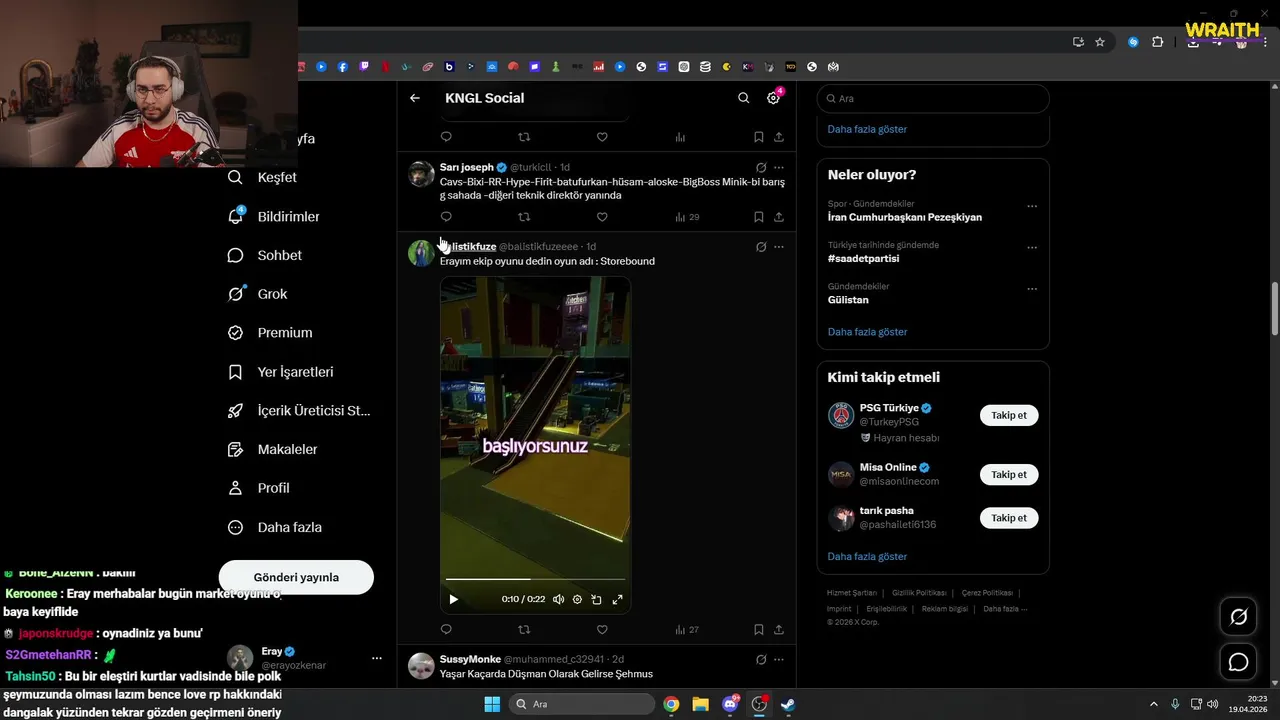This screenshot has height=720, width=1280.
Task: Open Bildirimler in the sidebar
Action: pyautogui.click(x=274, y=216)
